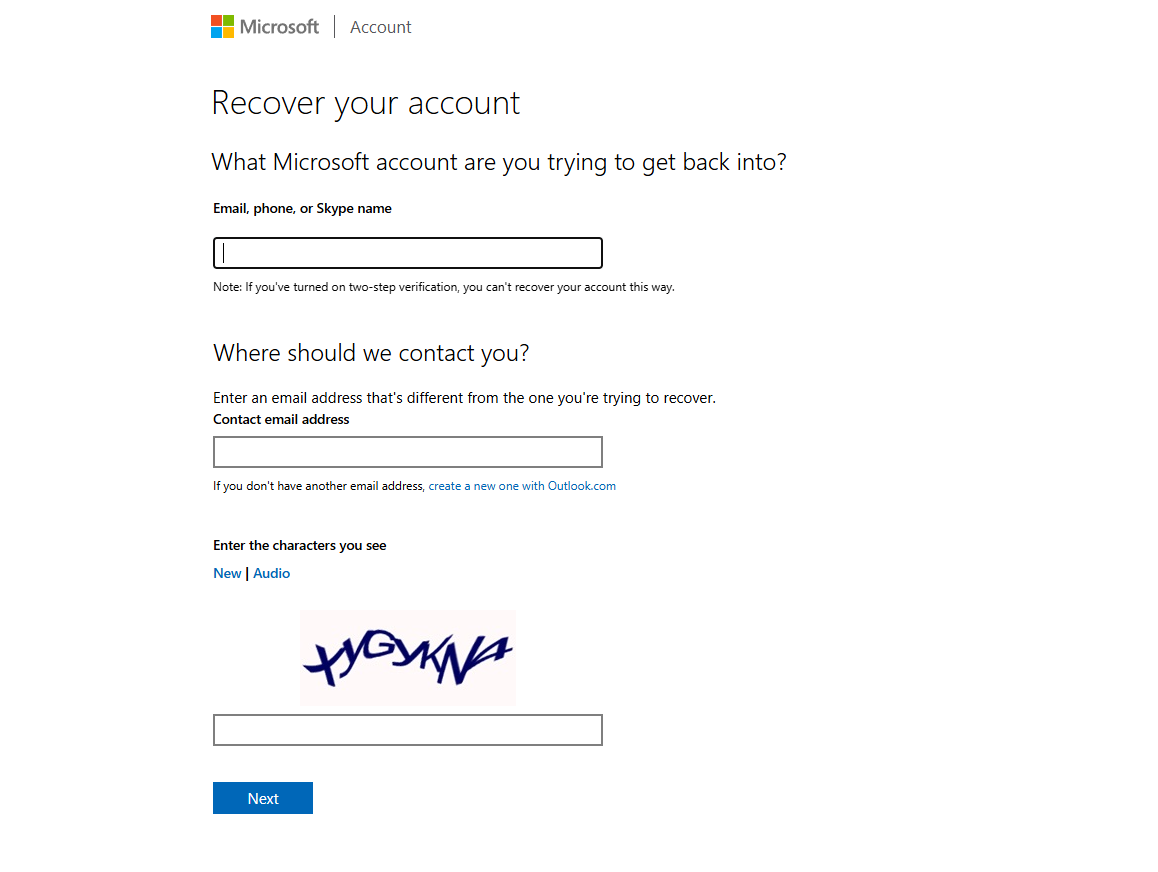
Task: Click the Email, phone, or Skype name label
Action: 302,208
